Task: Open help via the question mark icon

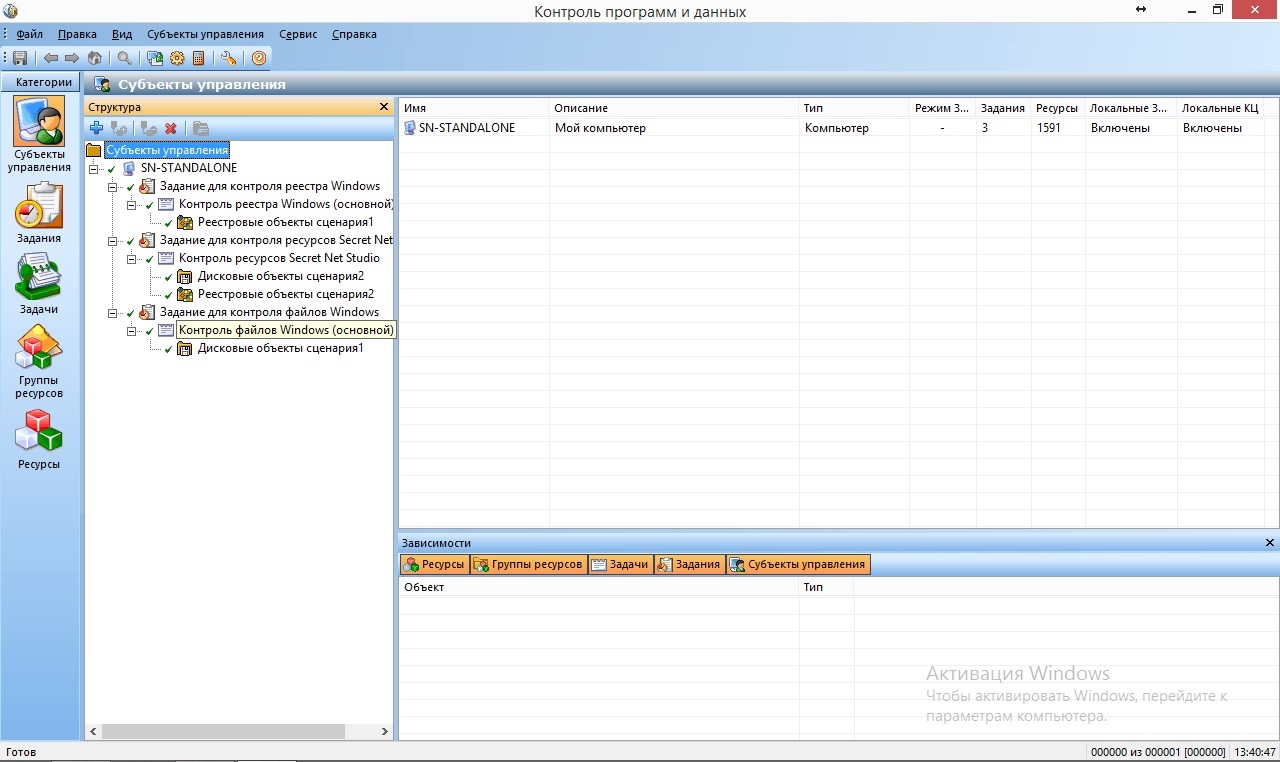Action: 259,58
